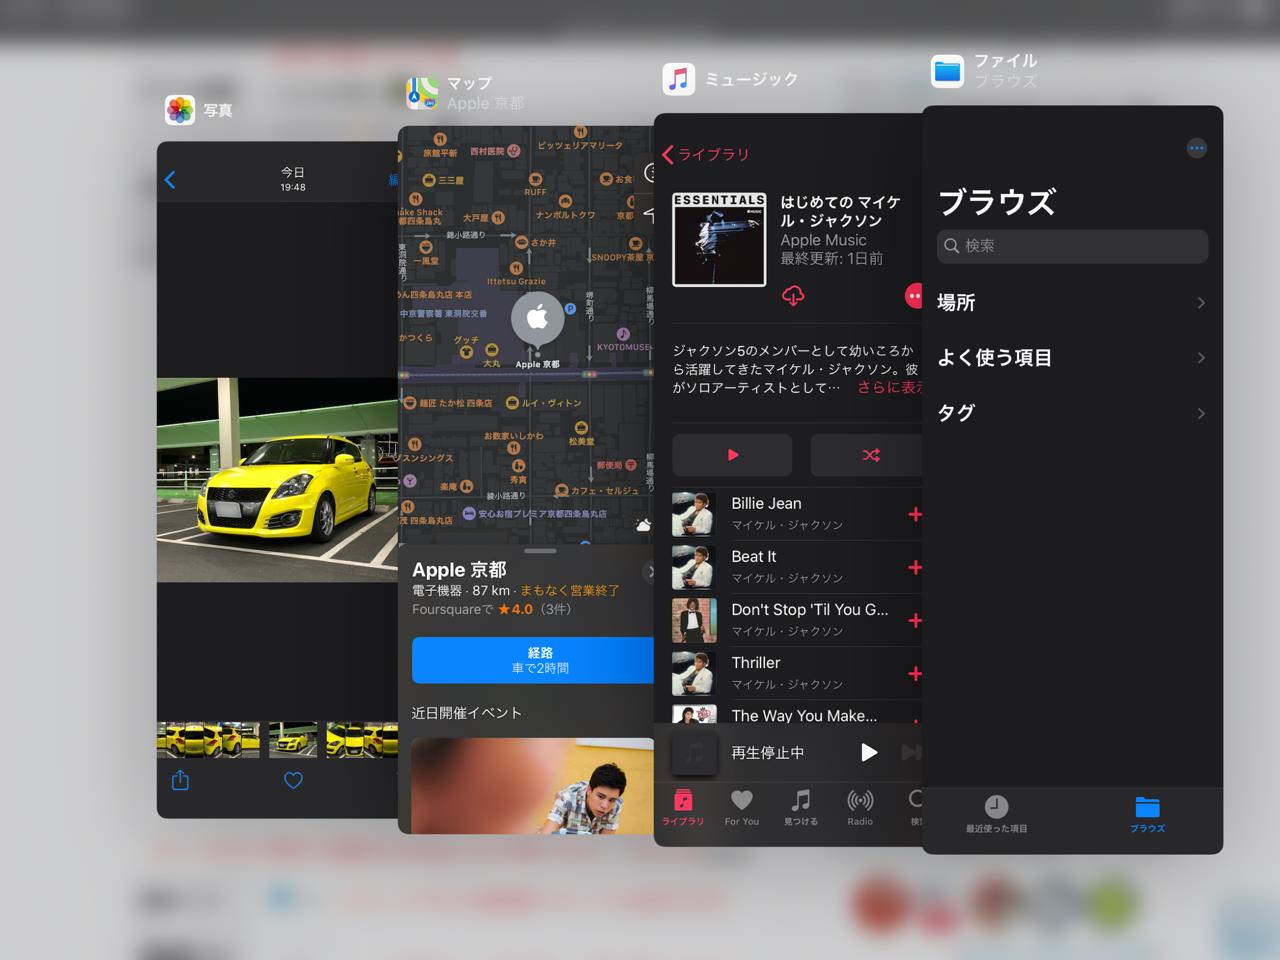
Task: Tap the red play button in Music
Action: point(732,455)
